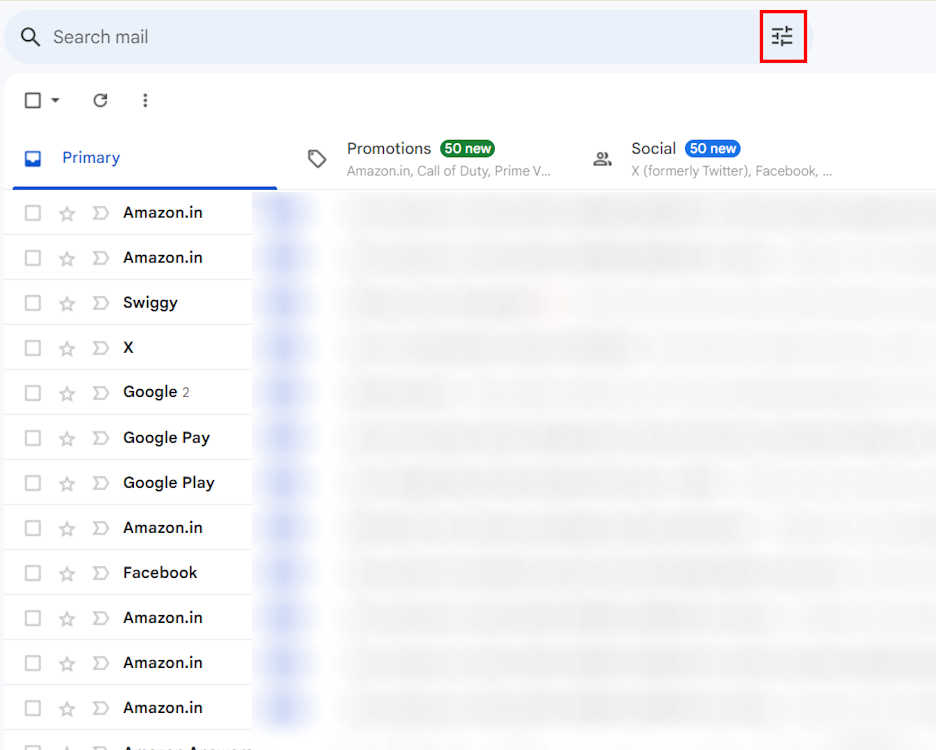Click the search magnifier icon
The width and height of the screenshot is (936, 750).
point(30,36)
